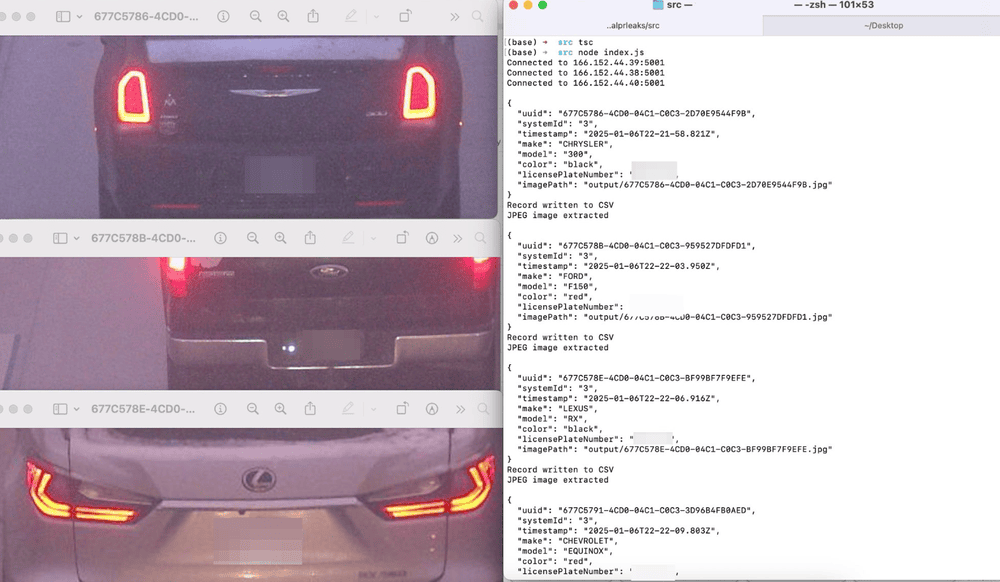Screen dimensions: 1000x582
Task: Click the 677C578E-4CD0 window title
Action: coord(143,409)
